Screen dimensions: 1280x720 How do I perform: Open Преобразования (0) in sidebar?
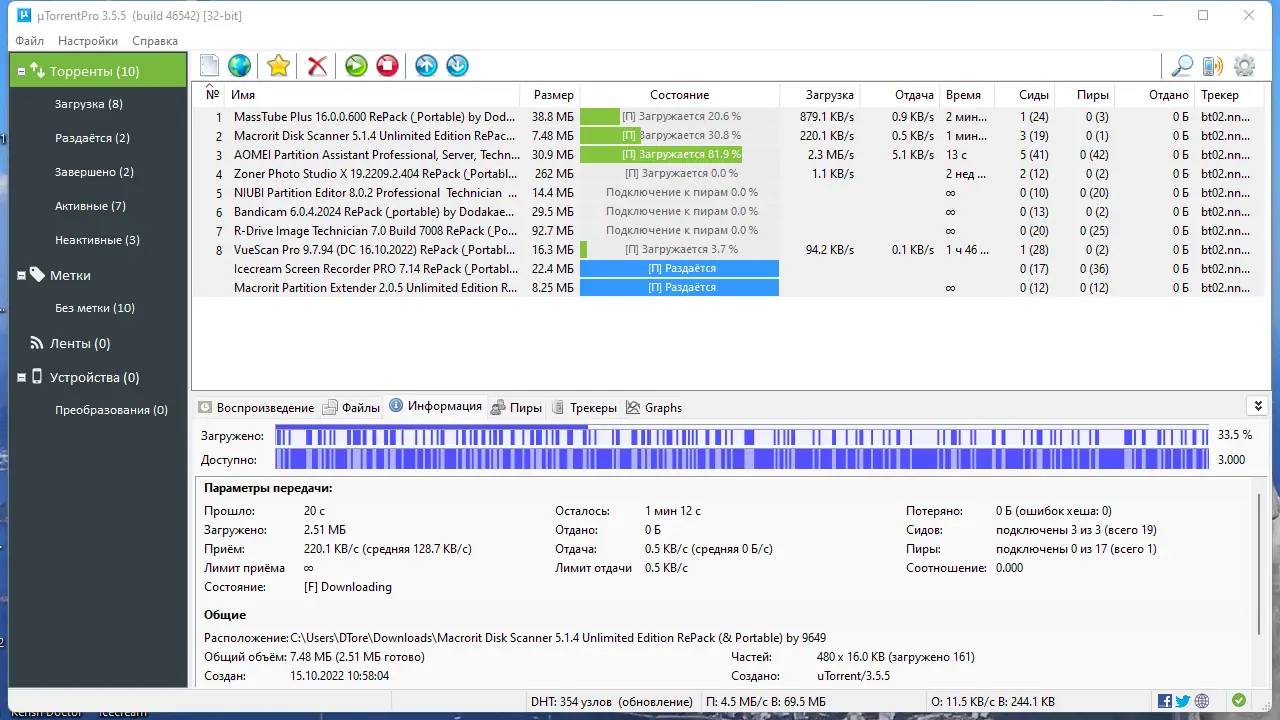111,410
